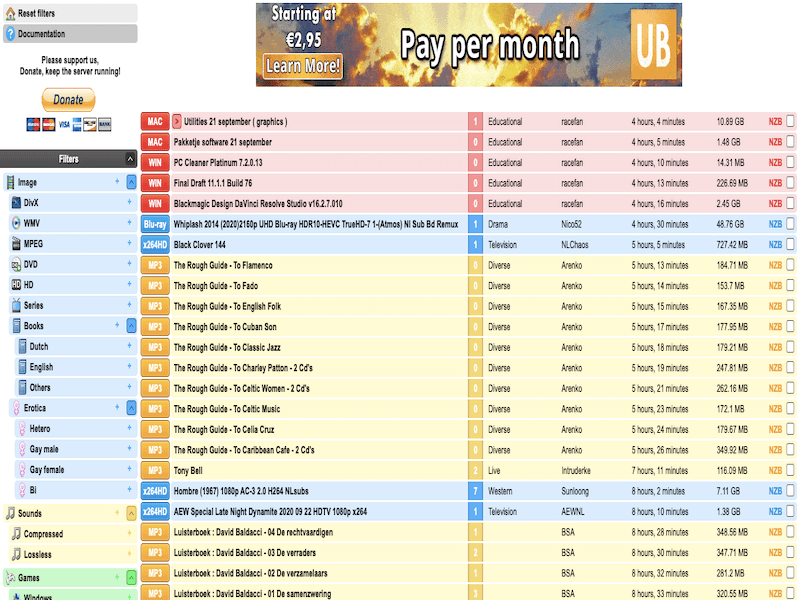Tick the checkbox for Utilities 21 september
The width and height of the screenshot is (800, 600).
(790, 122)
